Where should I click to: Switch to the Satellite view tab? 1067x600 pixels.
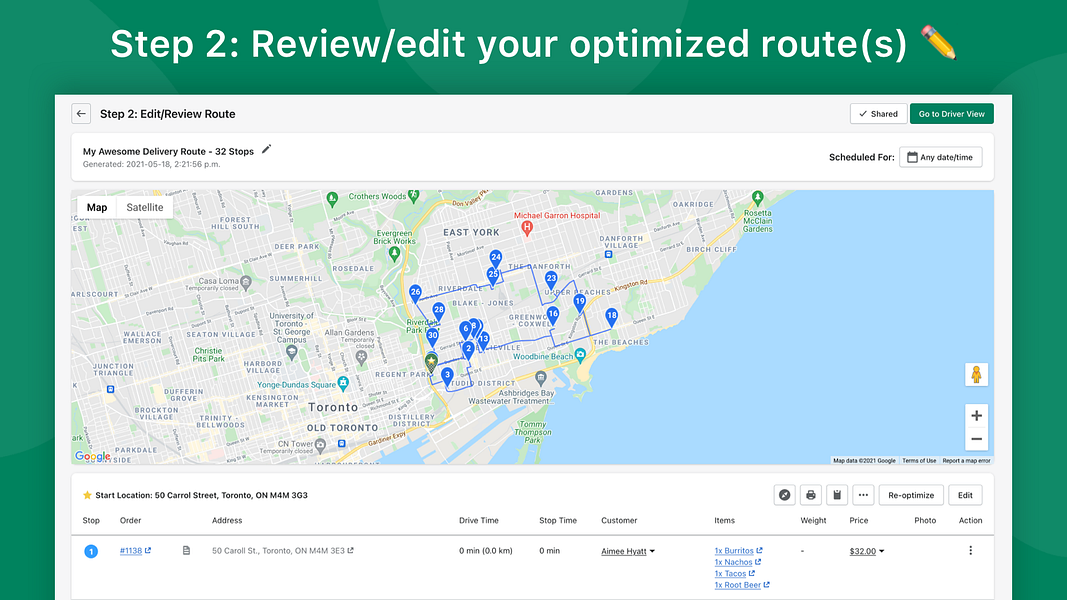(145, 207)
